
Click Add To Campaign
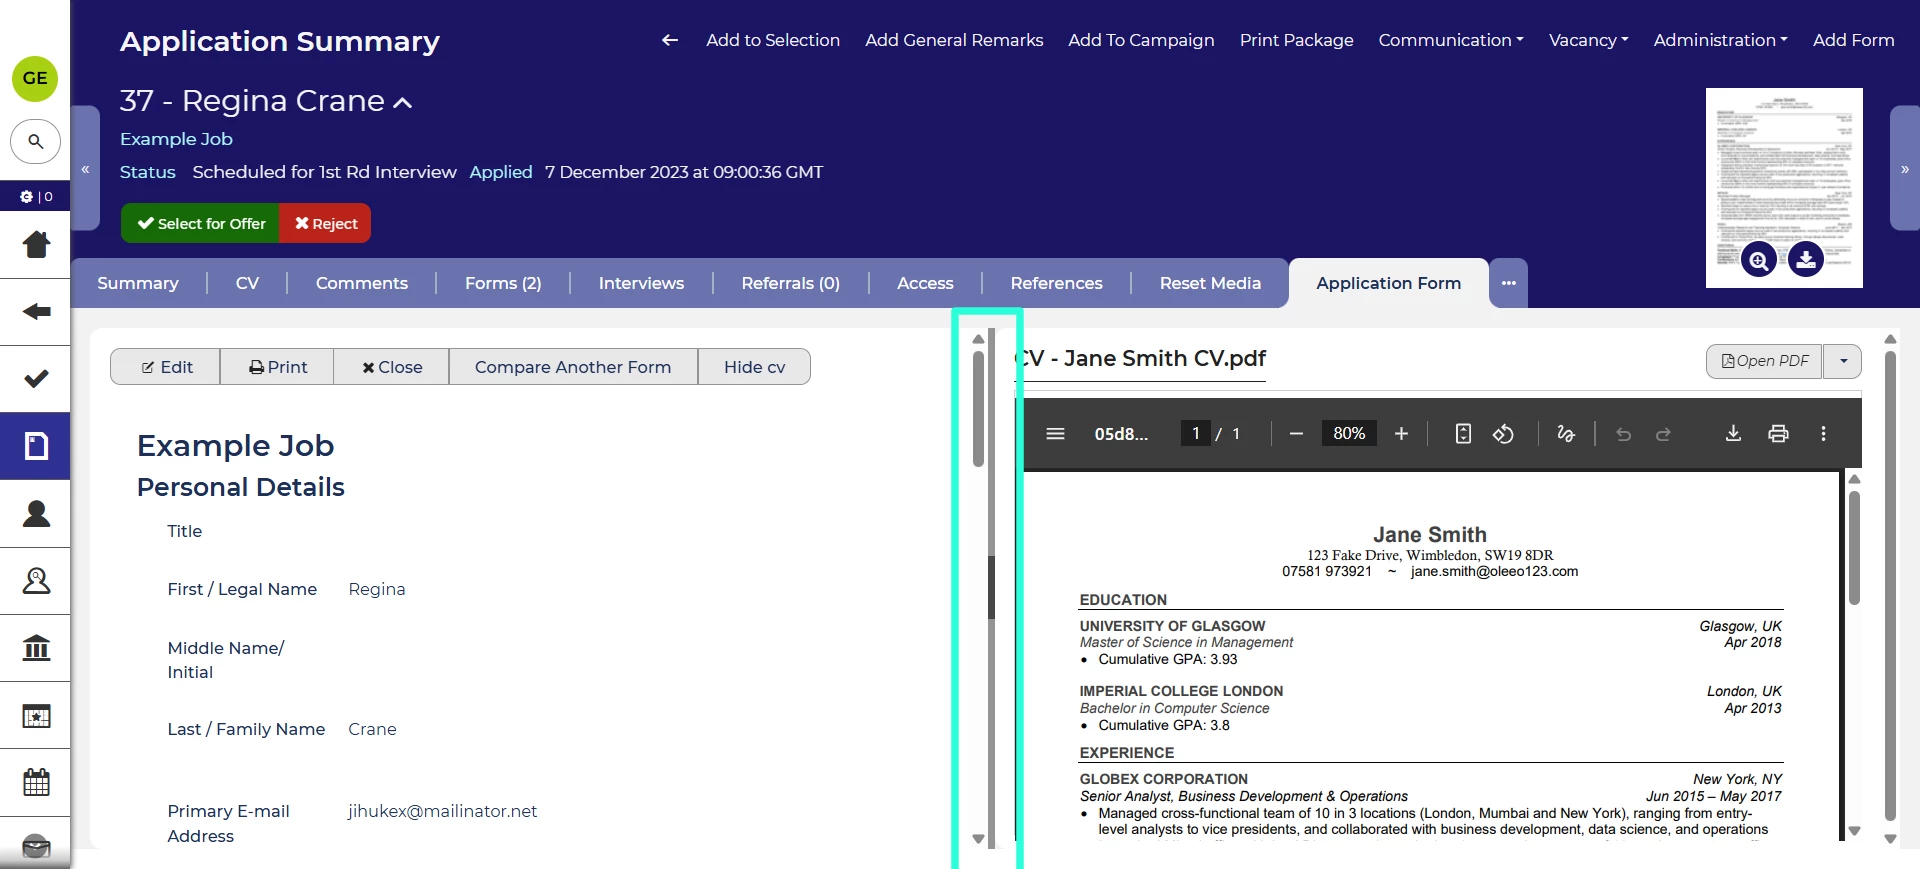pos(1141,40)
